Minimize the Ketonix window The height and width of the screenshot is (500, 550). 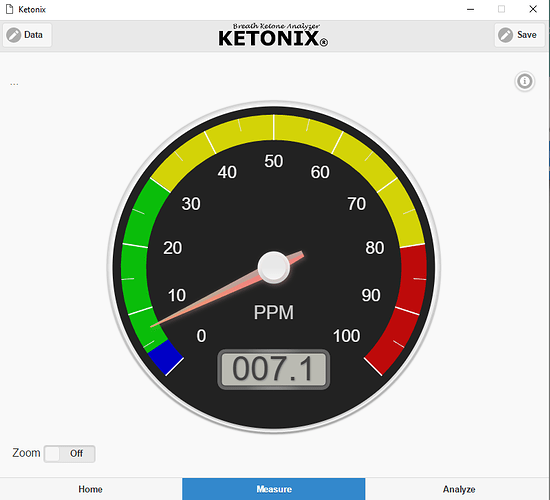470,9
